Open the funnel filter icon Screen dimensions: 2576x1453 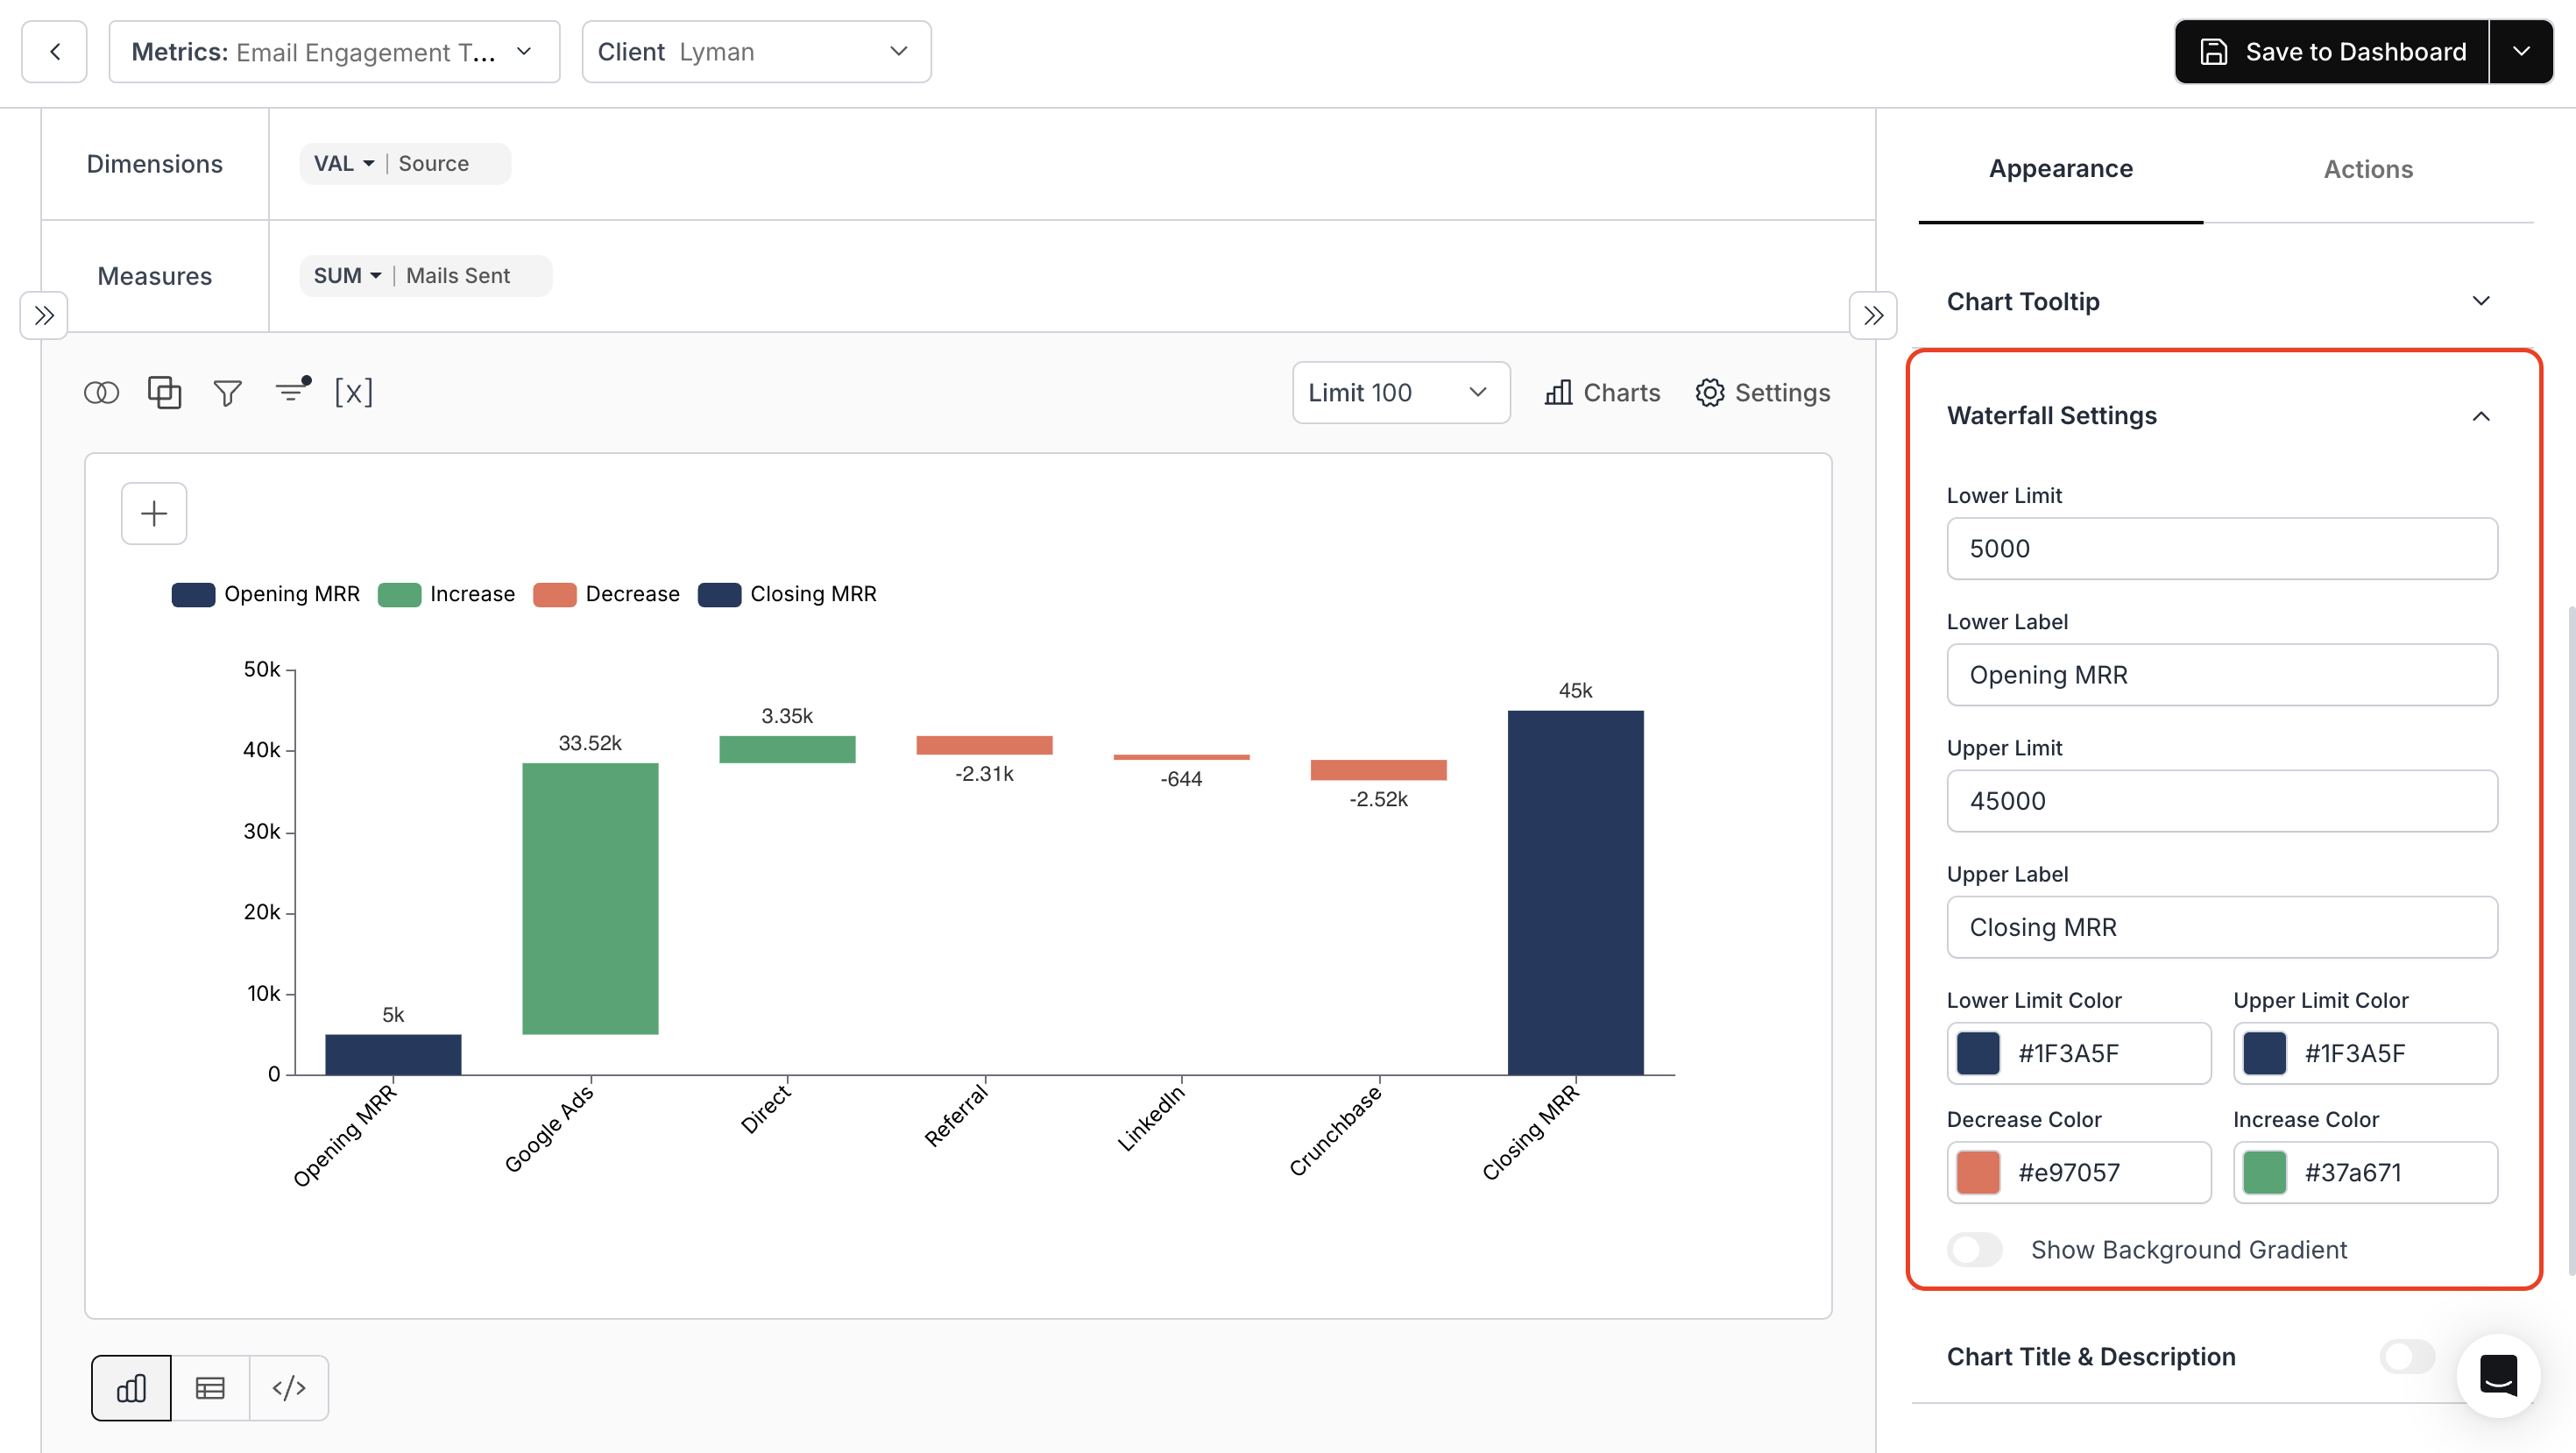[x=228, y=393]
